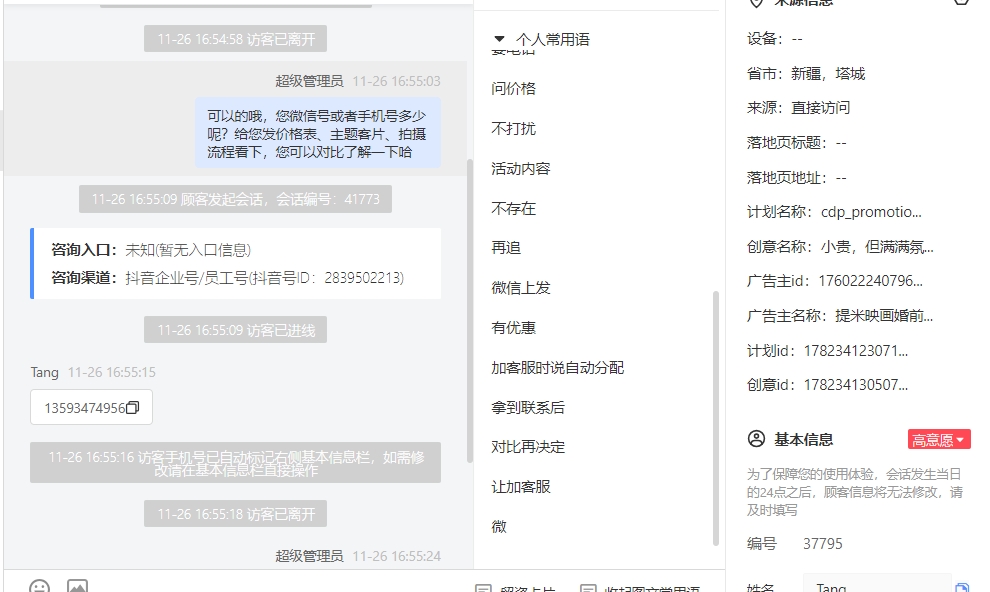Click the notice 11-26 16:55:18 访客已离开

236,514
